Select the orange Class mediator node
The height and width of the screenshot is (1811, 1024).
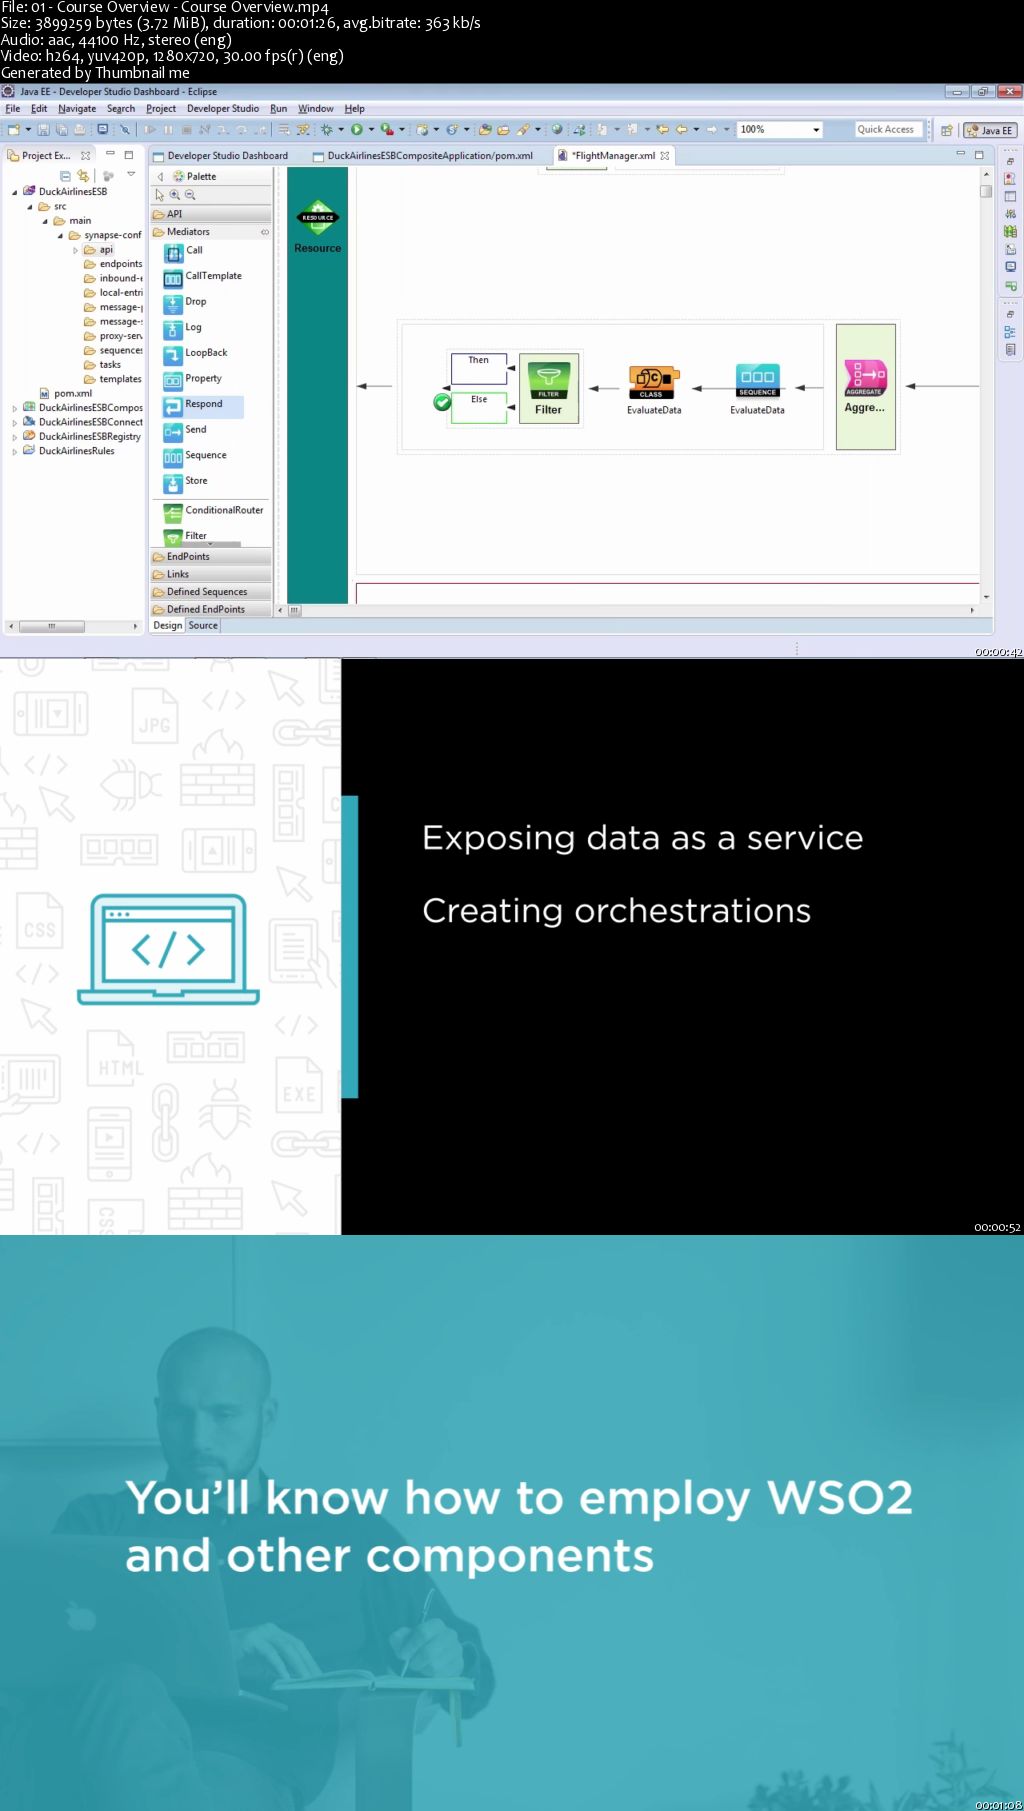[x=654, y=389]
